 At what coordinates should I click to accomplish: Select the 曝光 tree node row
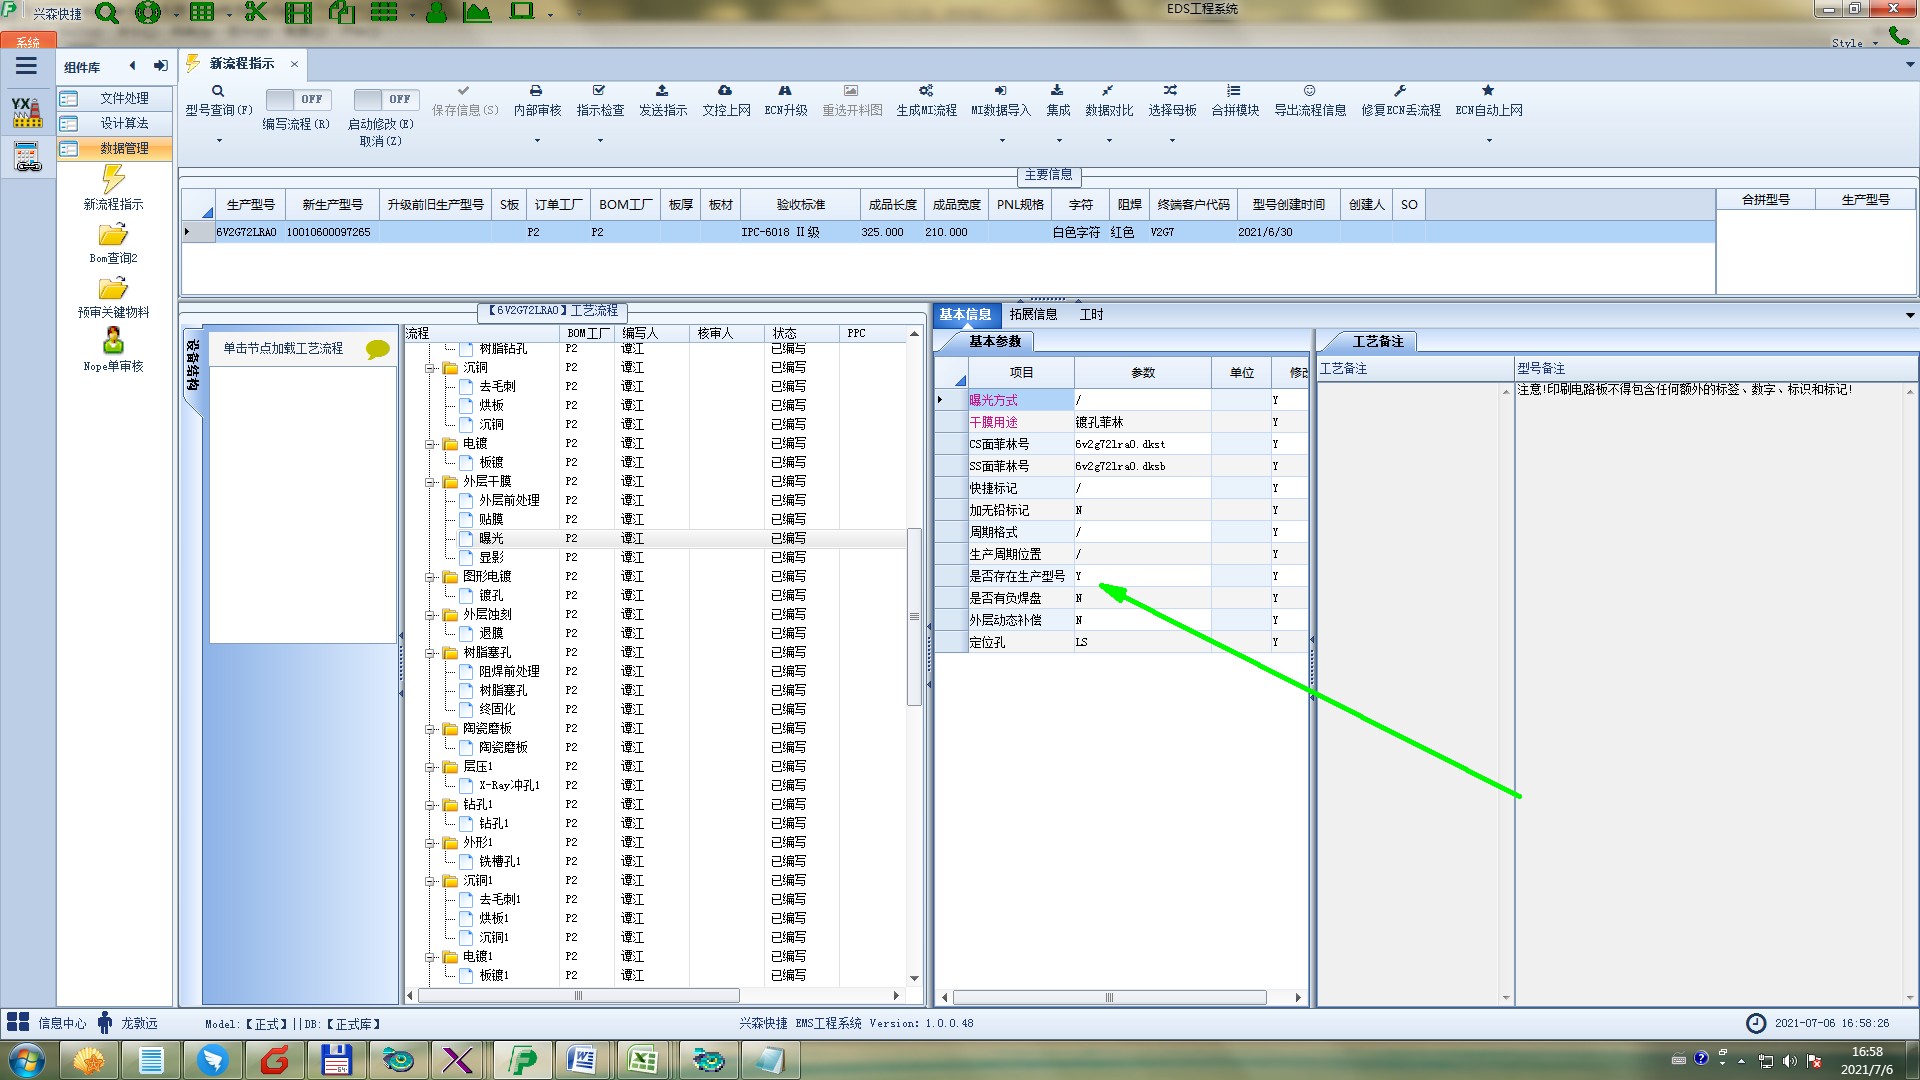point(491,538)
